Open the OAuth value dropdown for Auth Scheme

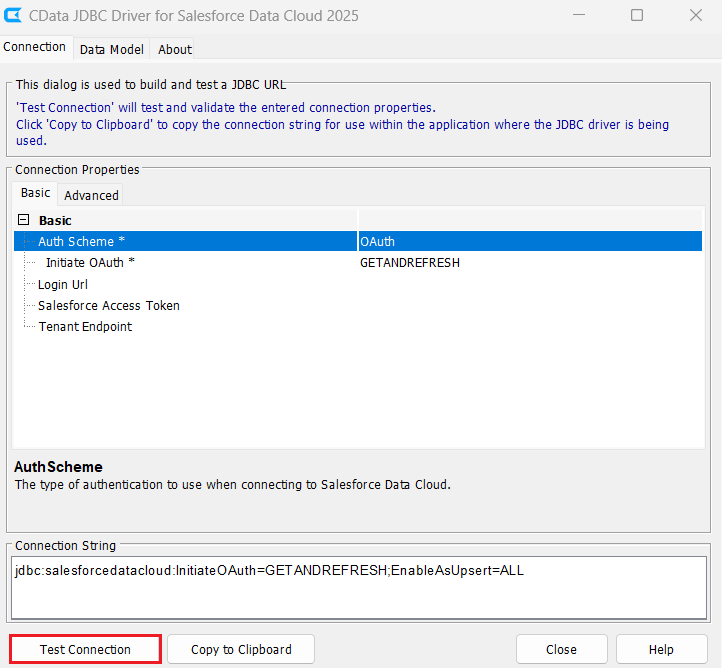click(x=529, y=241)
